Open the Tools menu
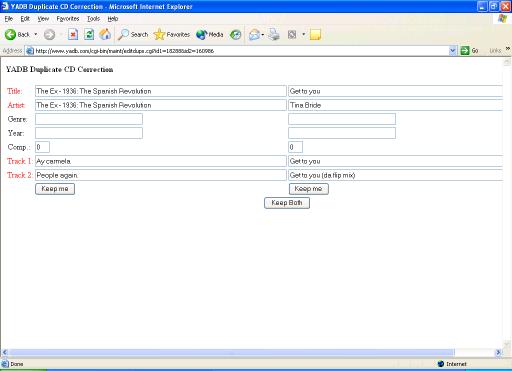Image resolution: width=512 pixels, height=371 pixels. [93, 19]
